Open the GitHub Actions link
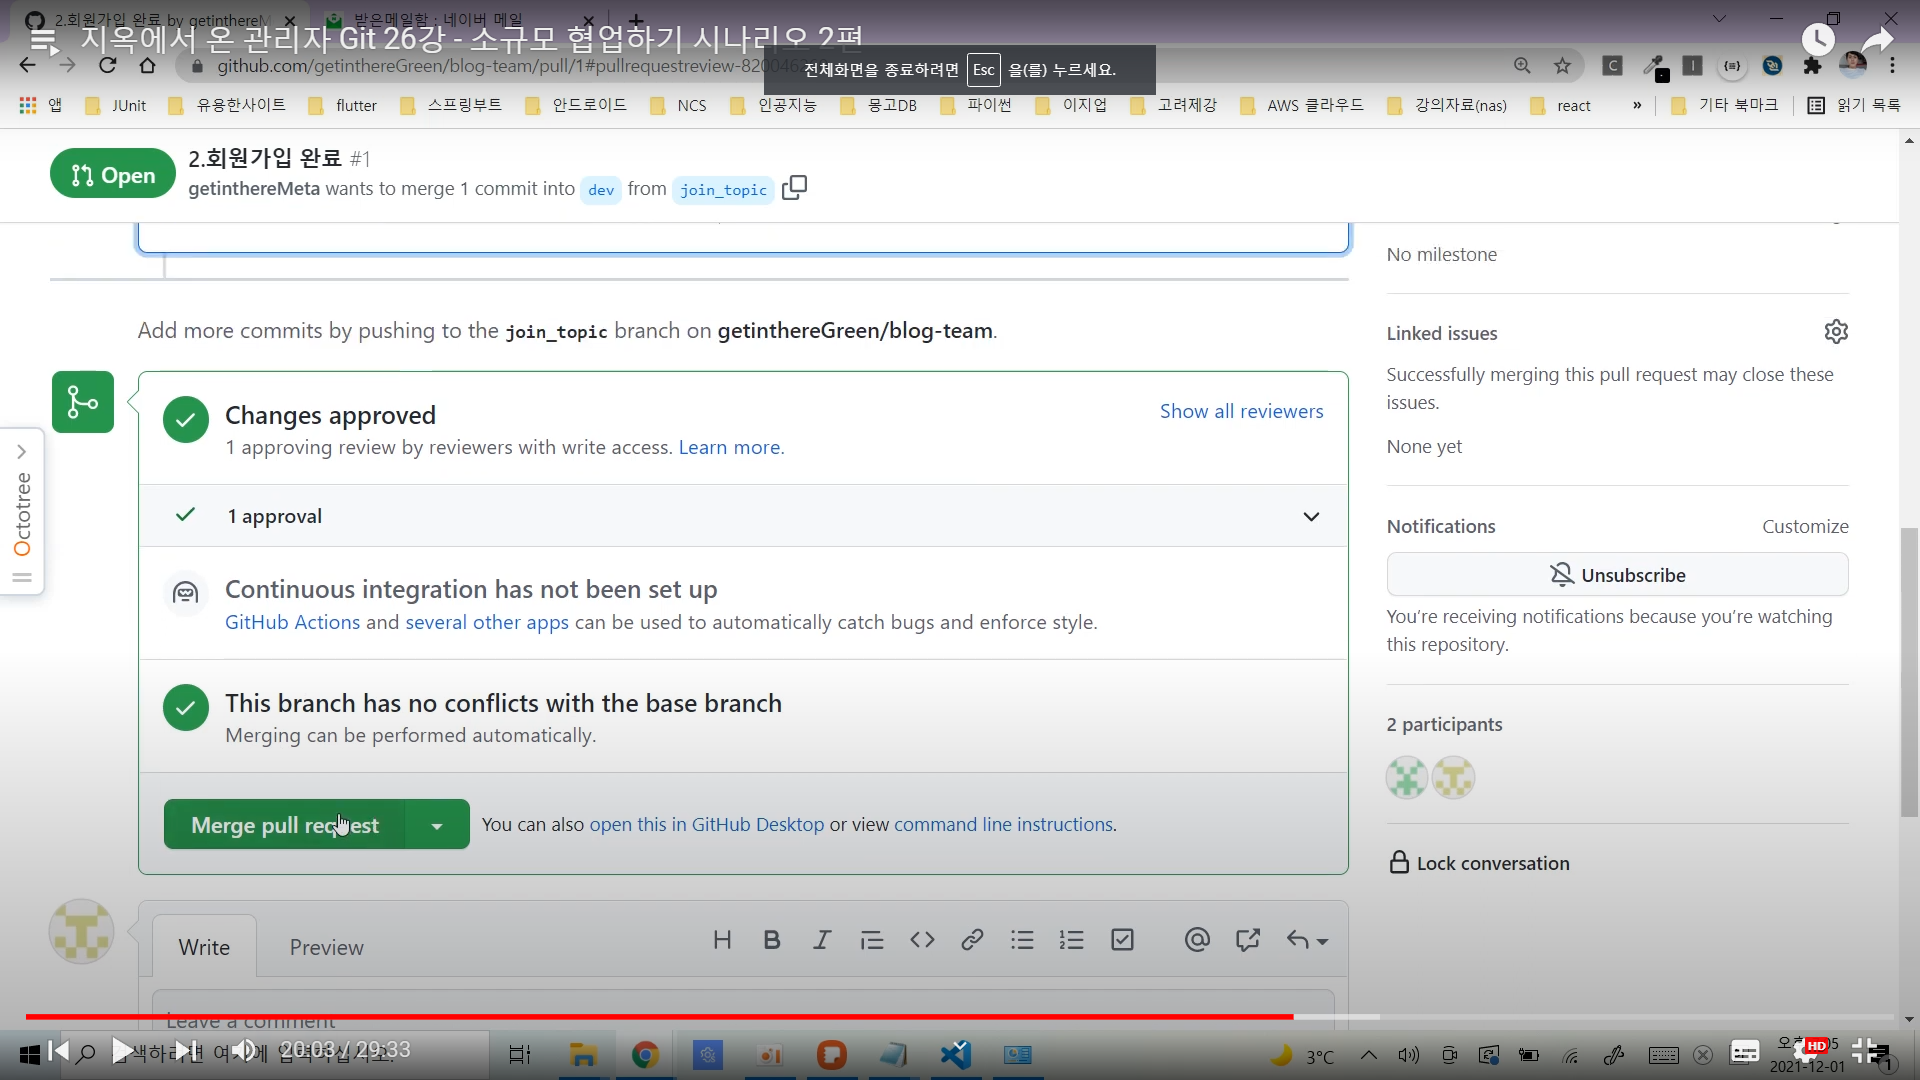 coord(292,622)
